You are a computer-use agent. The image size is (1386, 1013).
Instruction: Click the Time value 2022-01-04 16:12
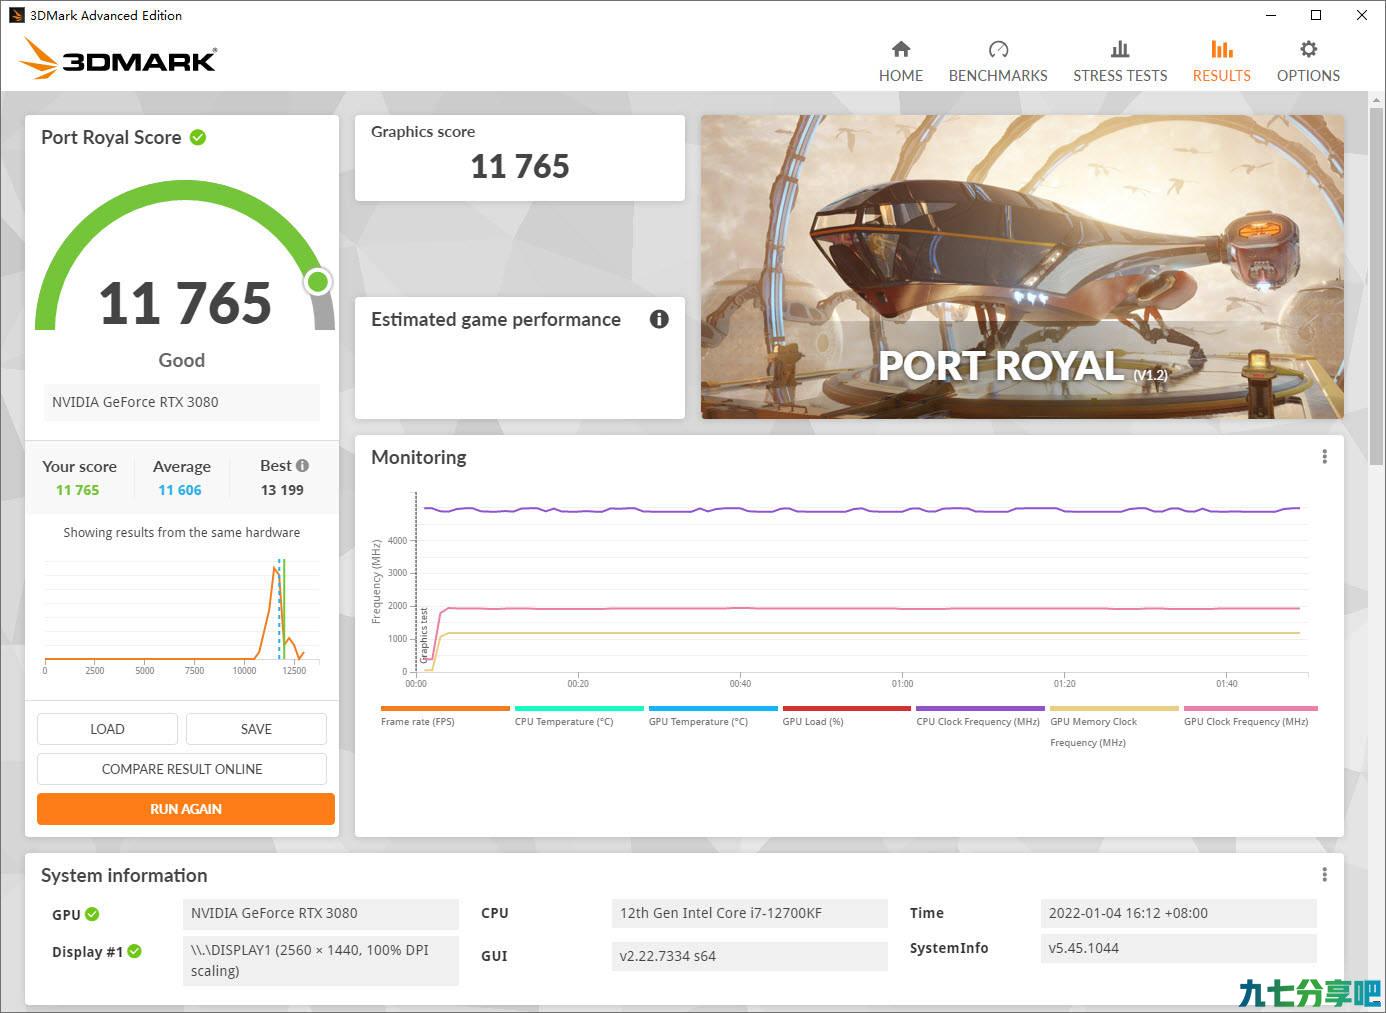coord(1178,913)
